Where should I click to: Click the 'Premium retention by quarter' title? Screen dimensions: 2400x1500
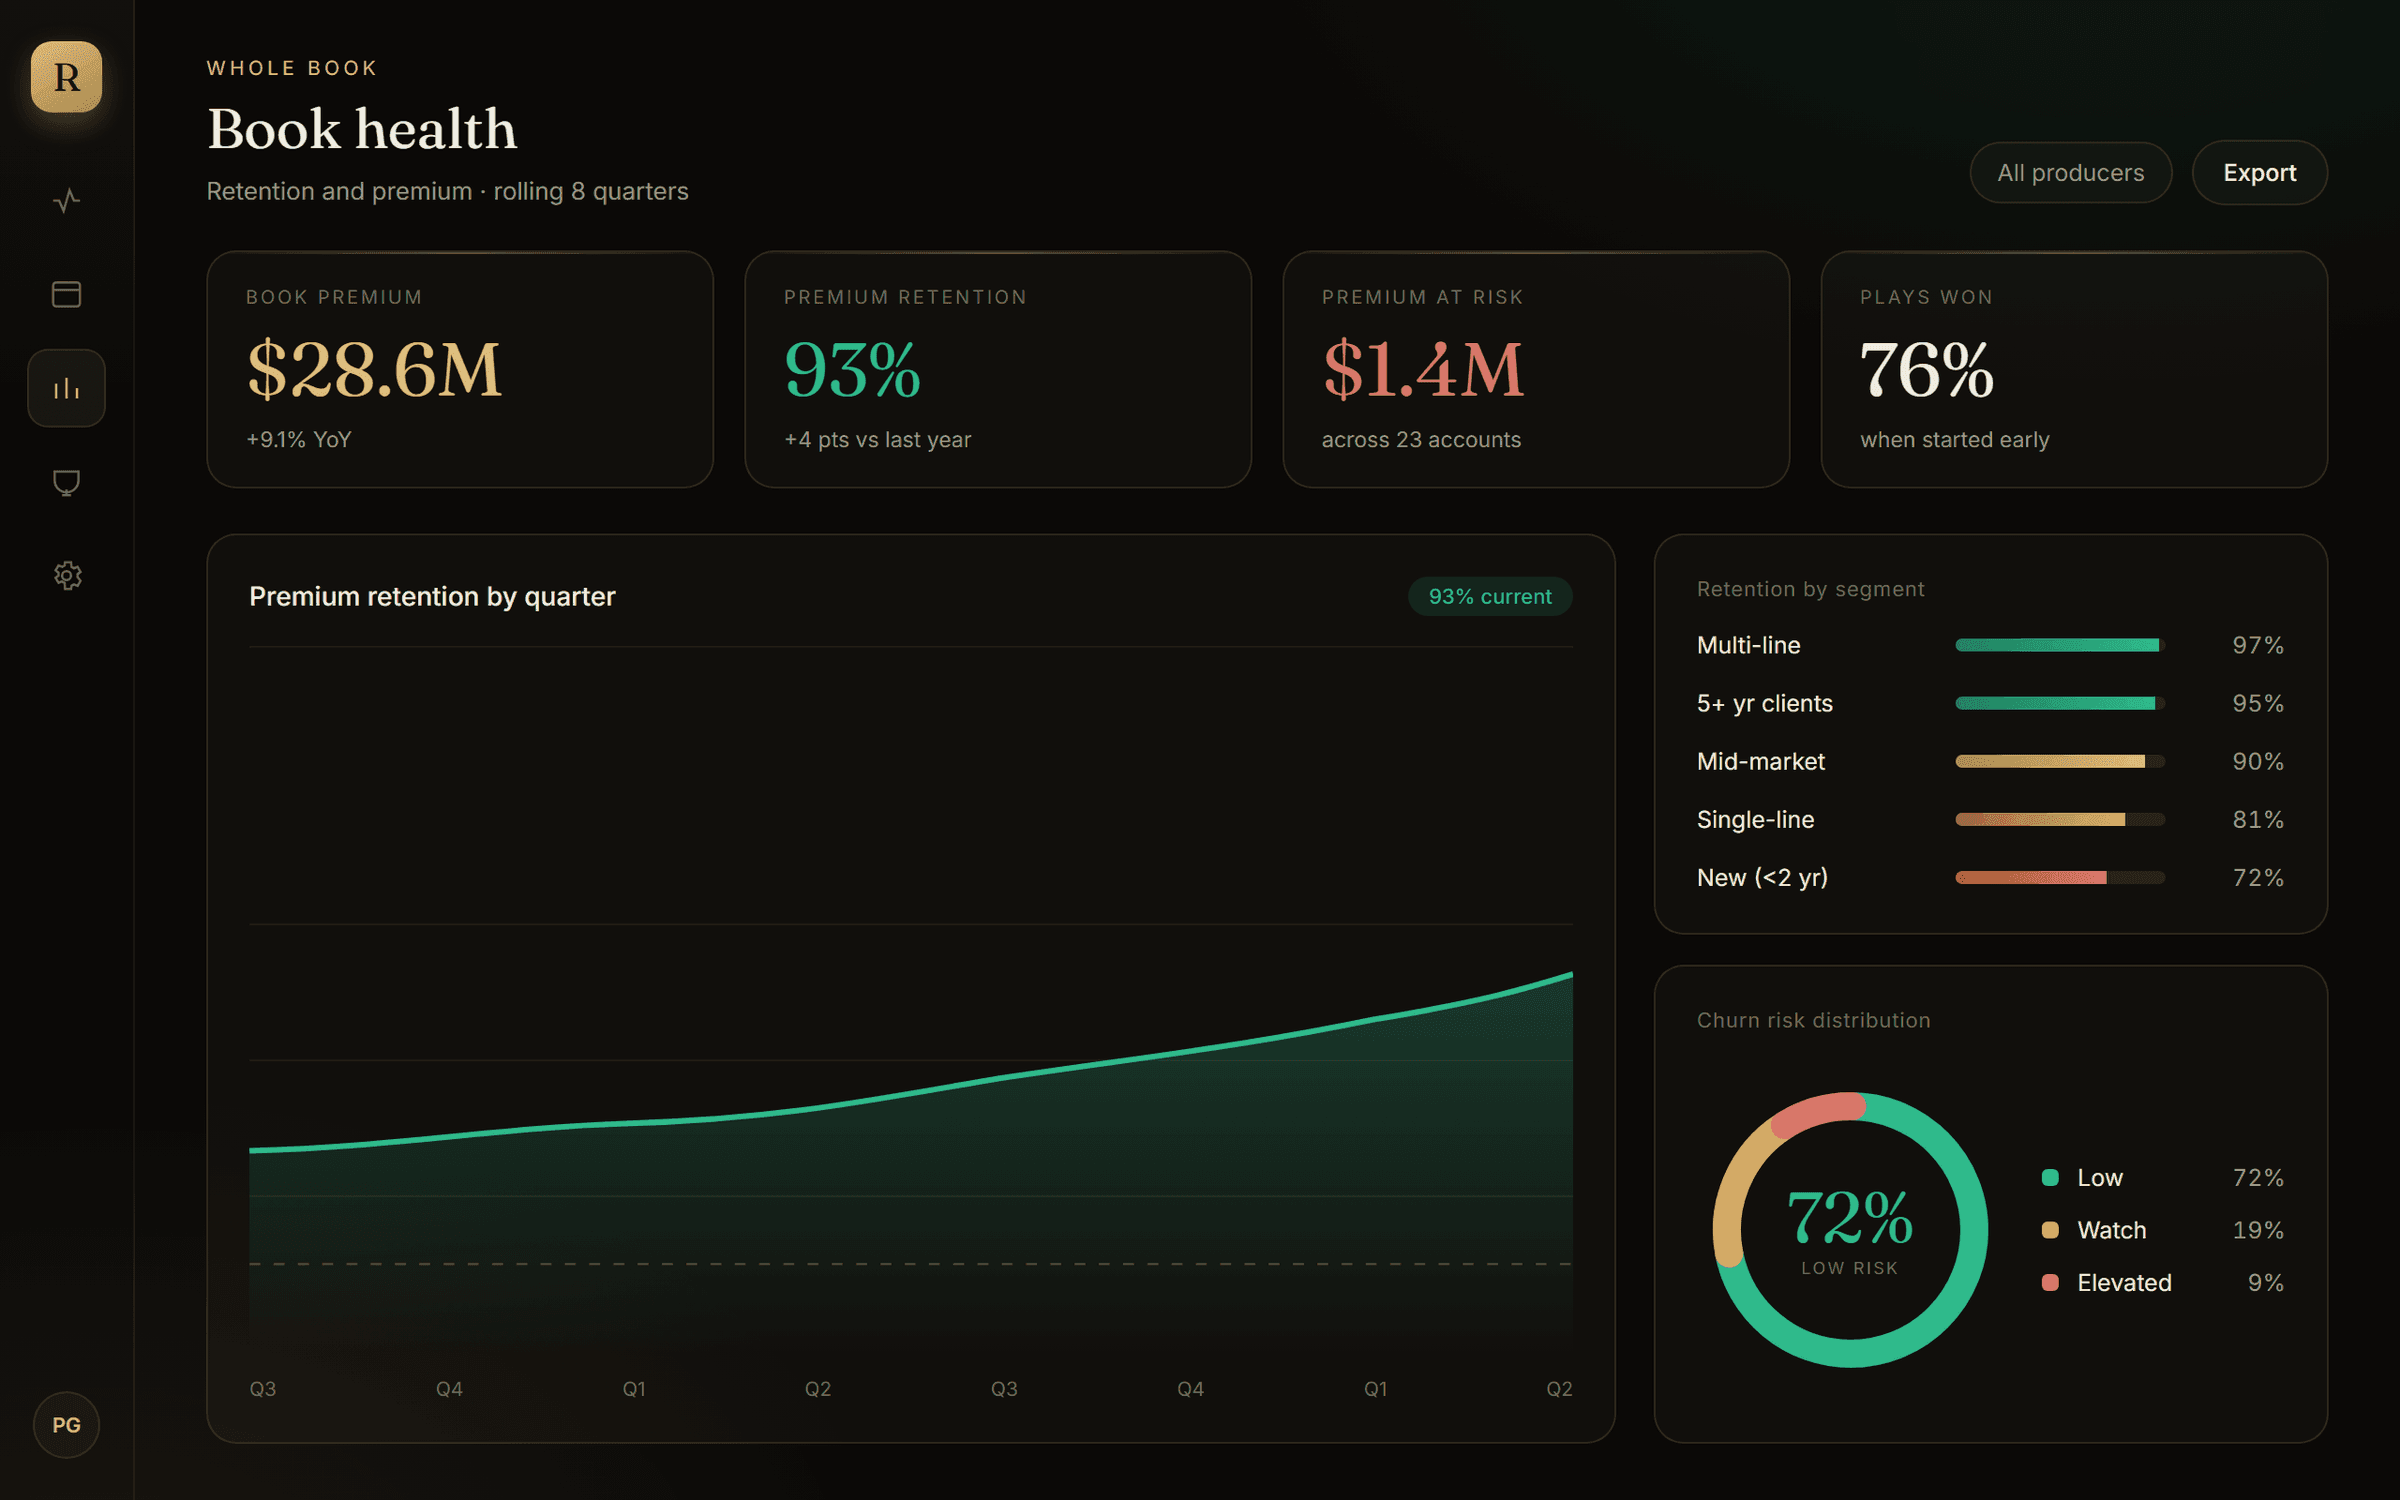pos(432,596)
